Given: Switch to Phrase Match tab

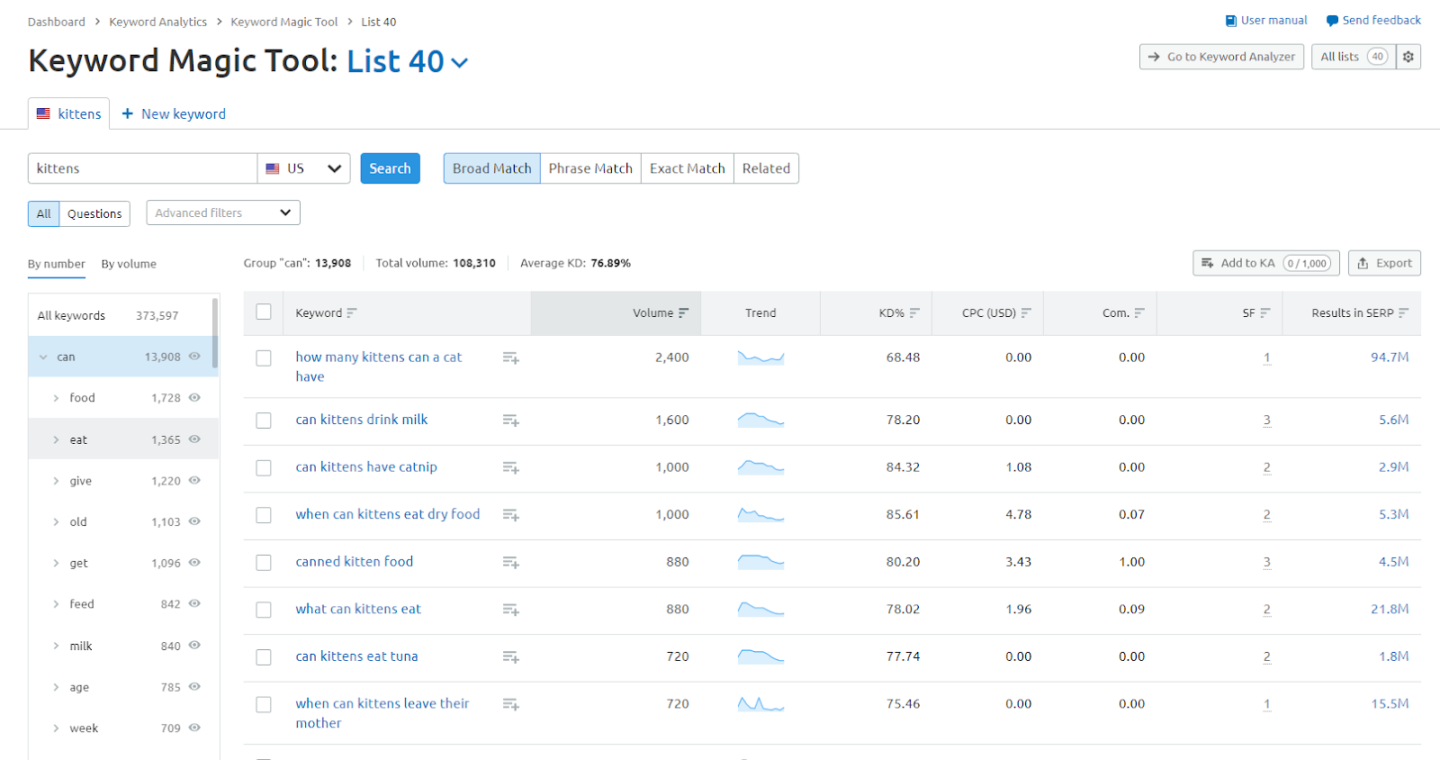Looking at the screenshot, I should point(590,168).
